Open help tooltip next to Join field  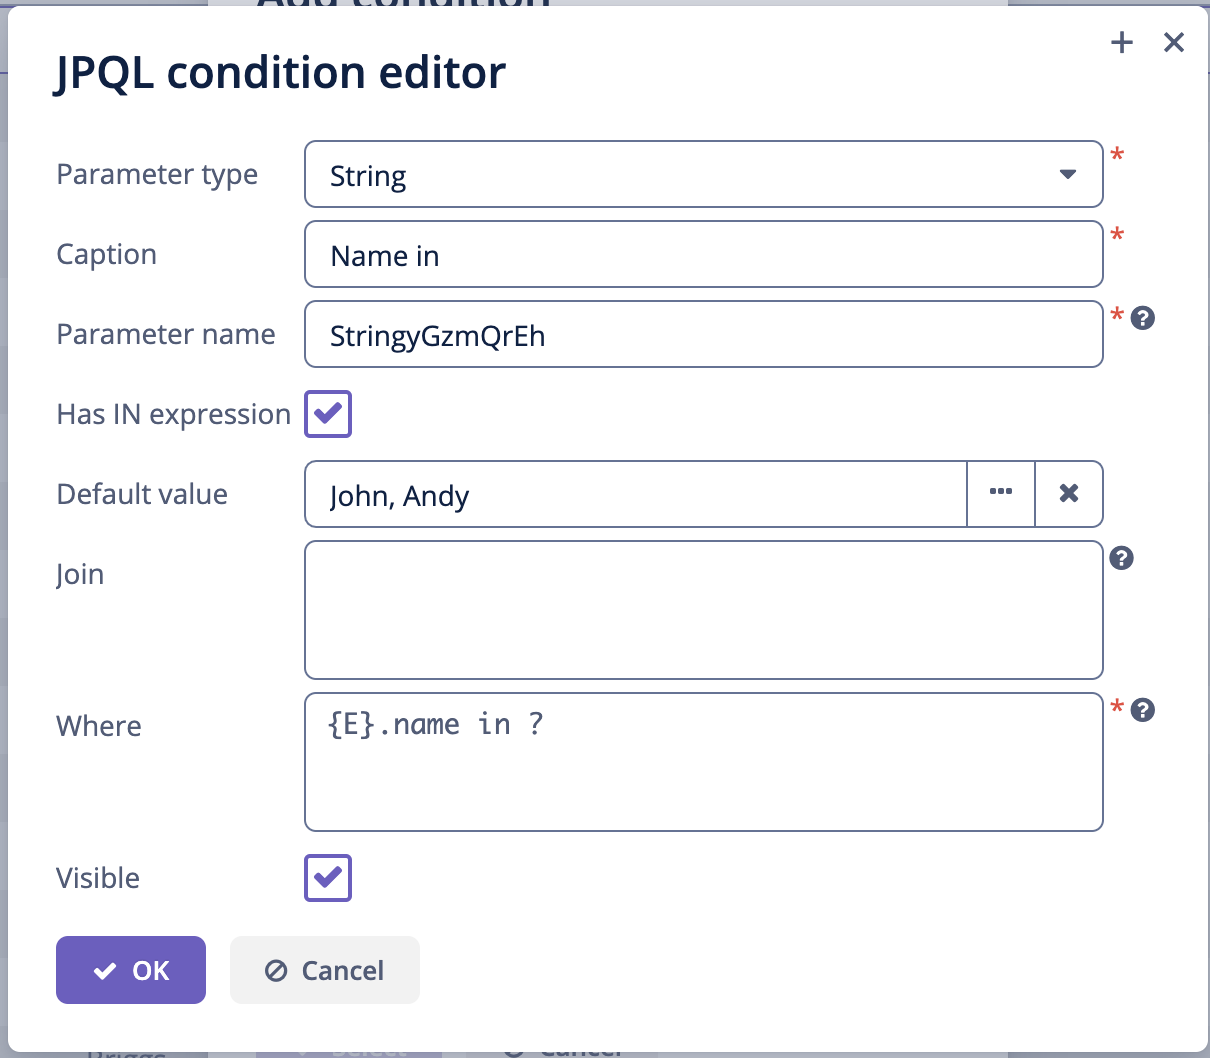click(x=1121, y=558)
